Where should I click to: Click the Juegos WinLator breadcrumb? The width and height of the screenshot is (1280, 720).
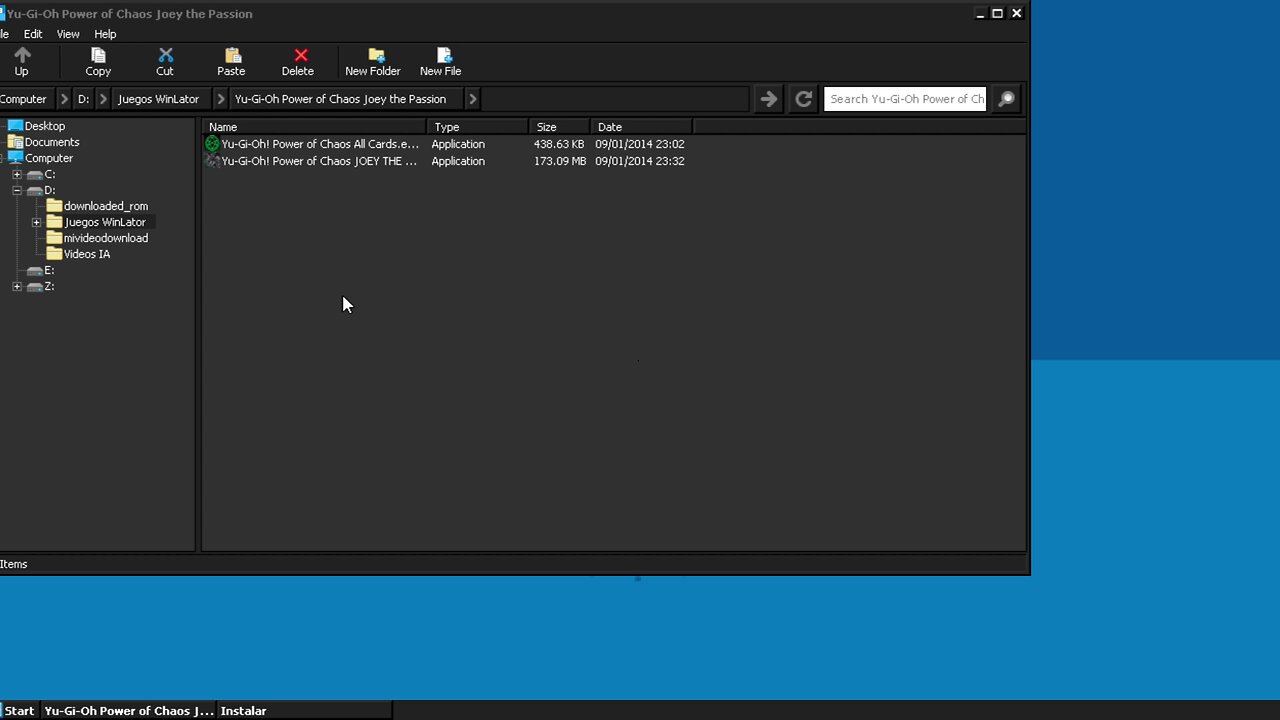(x=158, y=99)
